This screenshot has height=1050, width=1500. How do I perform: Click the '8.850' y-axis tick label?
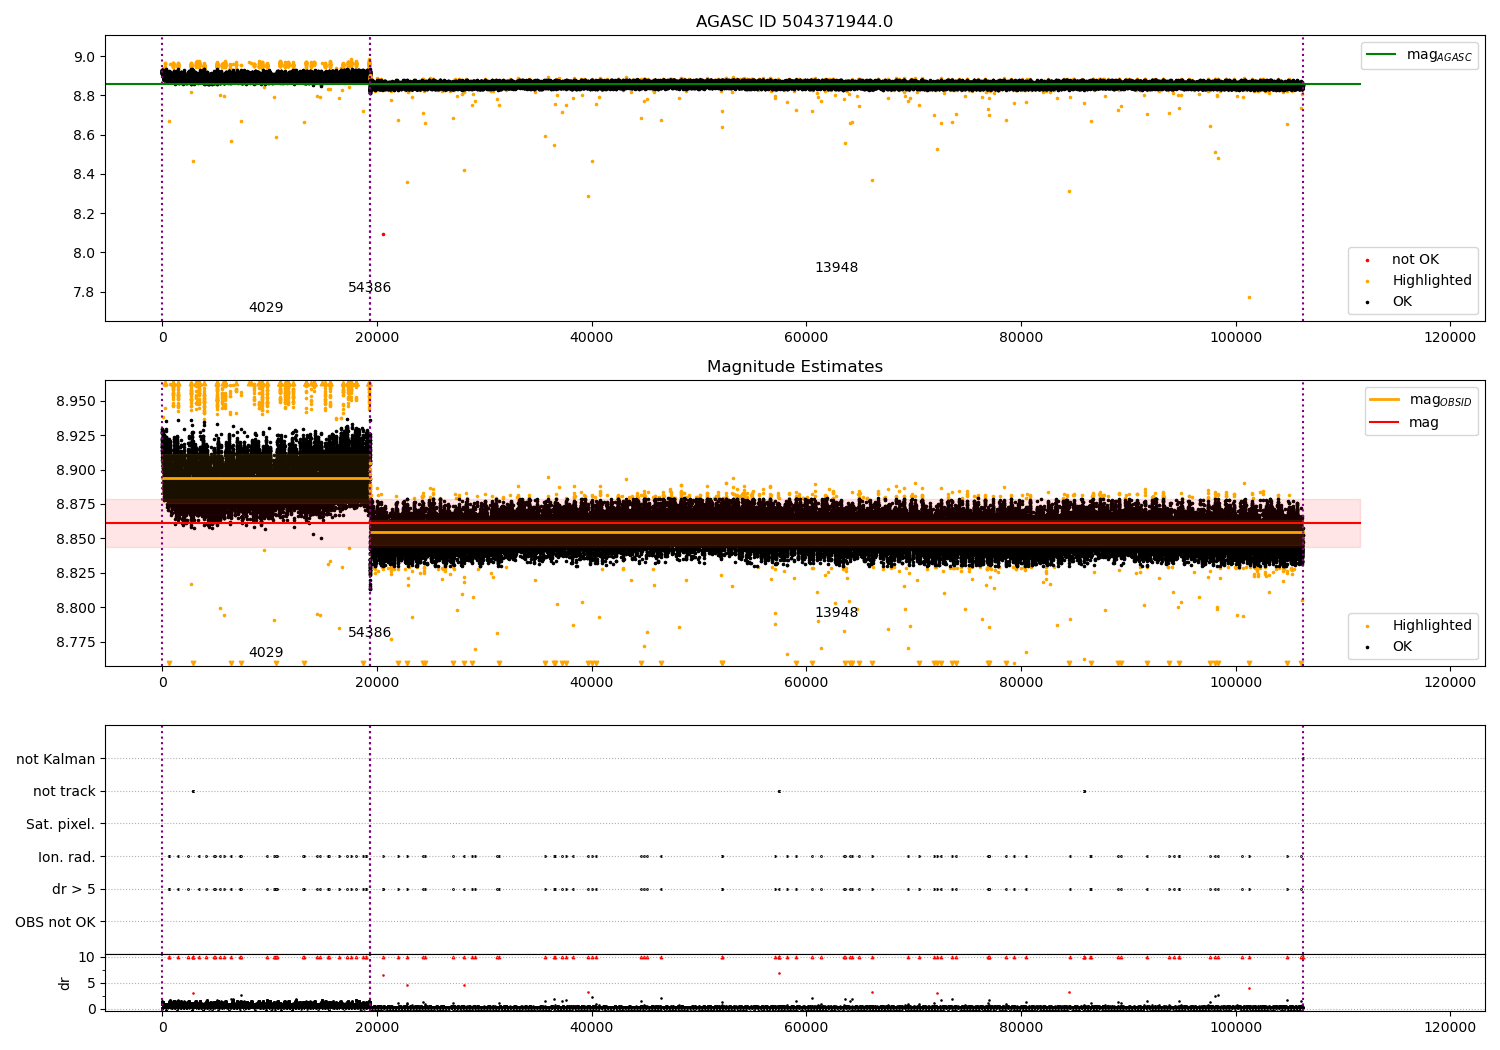pyautogui.click(x=77, y=539)
